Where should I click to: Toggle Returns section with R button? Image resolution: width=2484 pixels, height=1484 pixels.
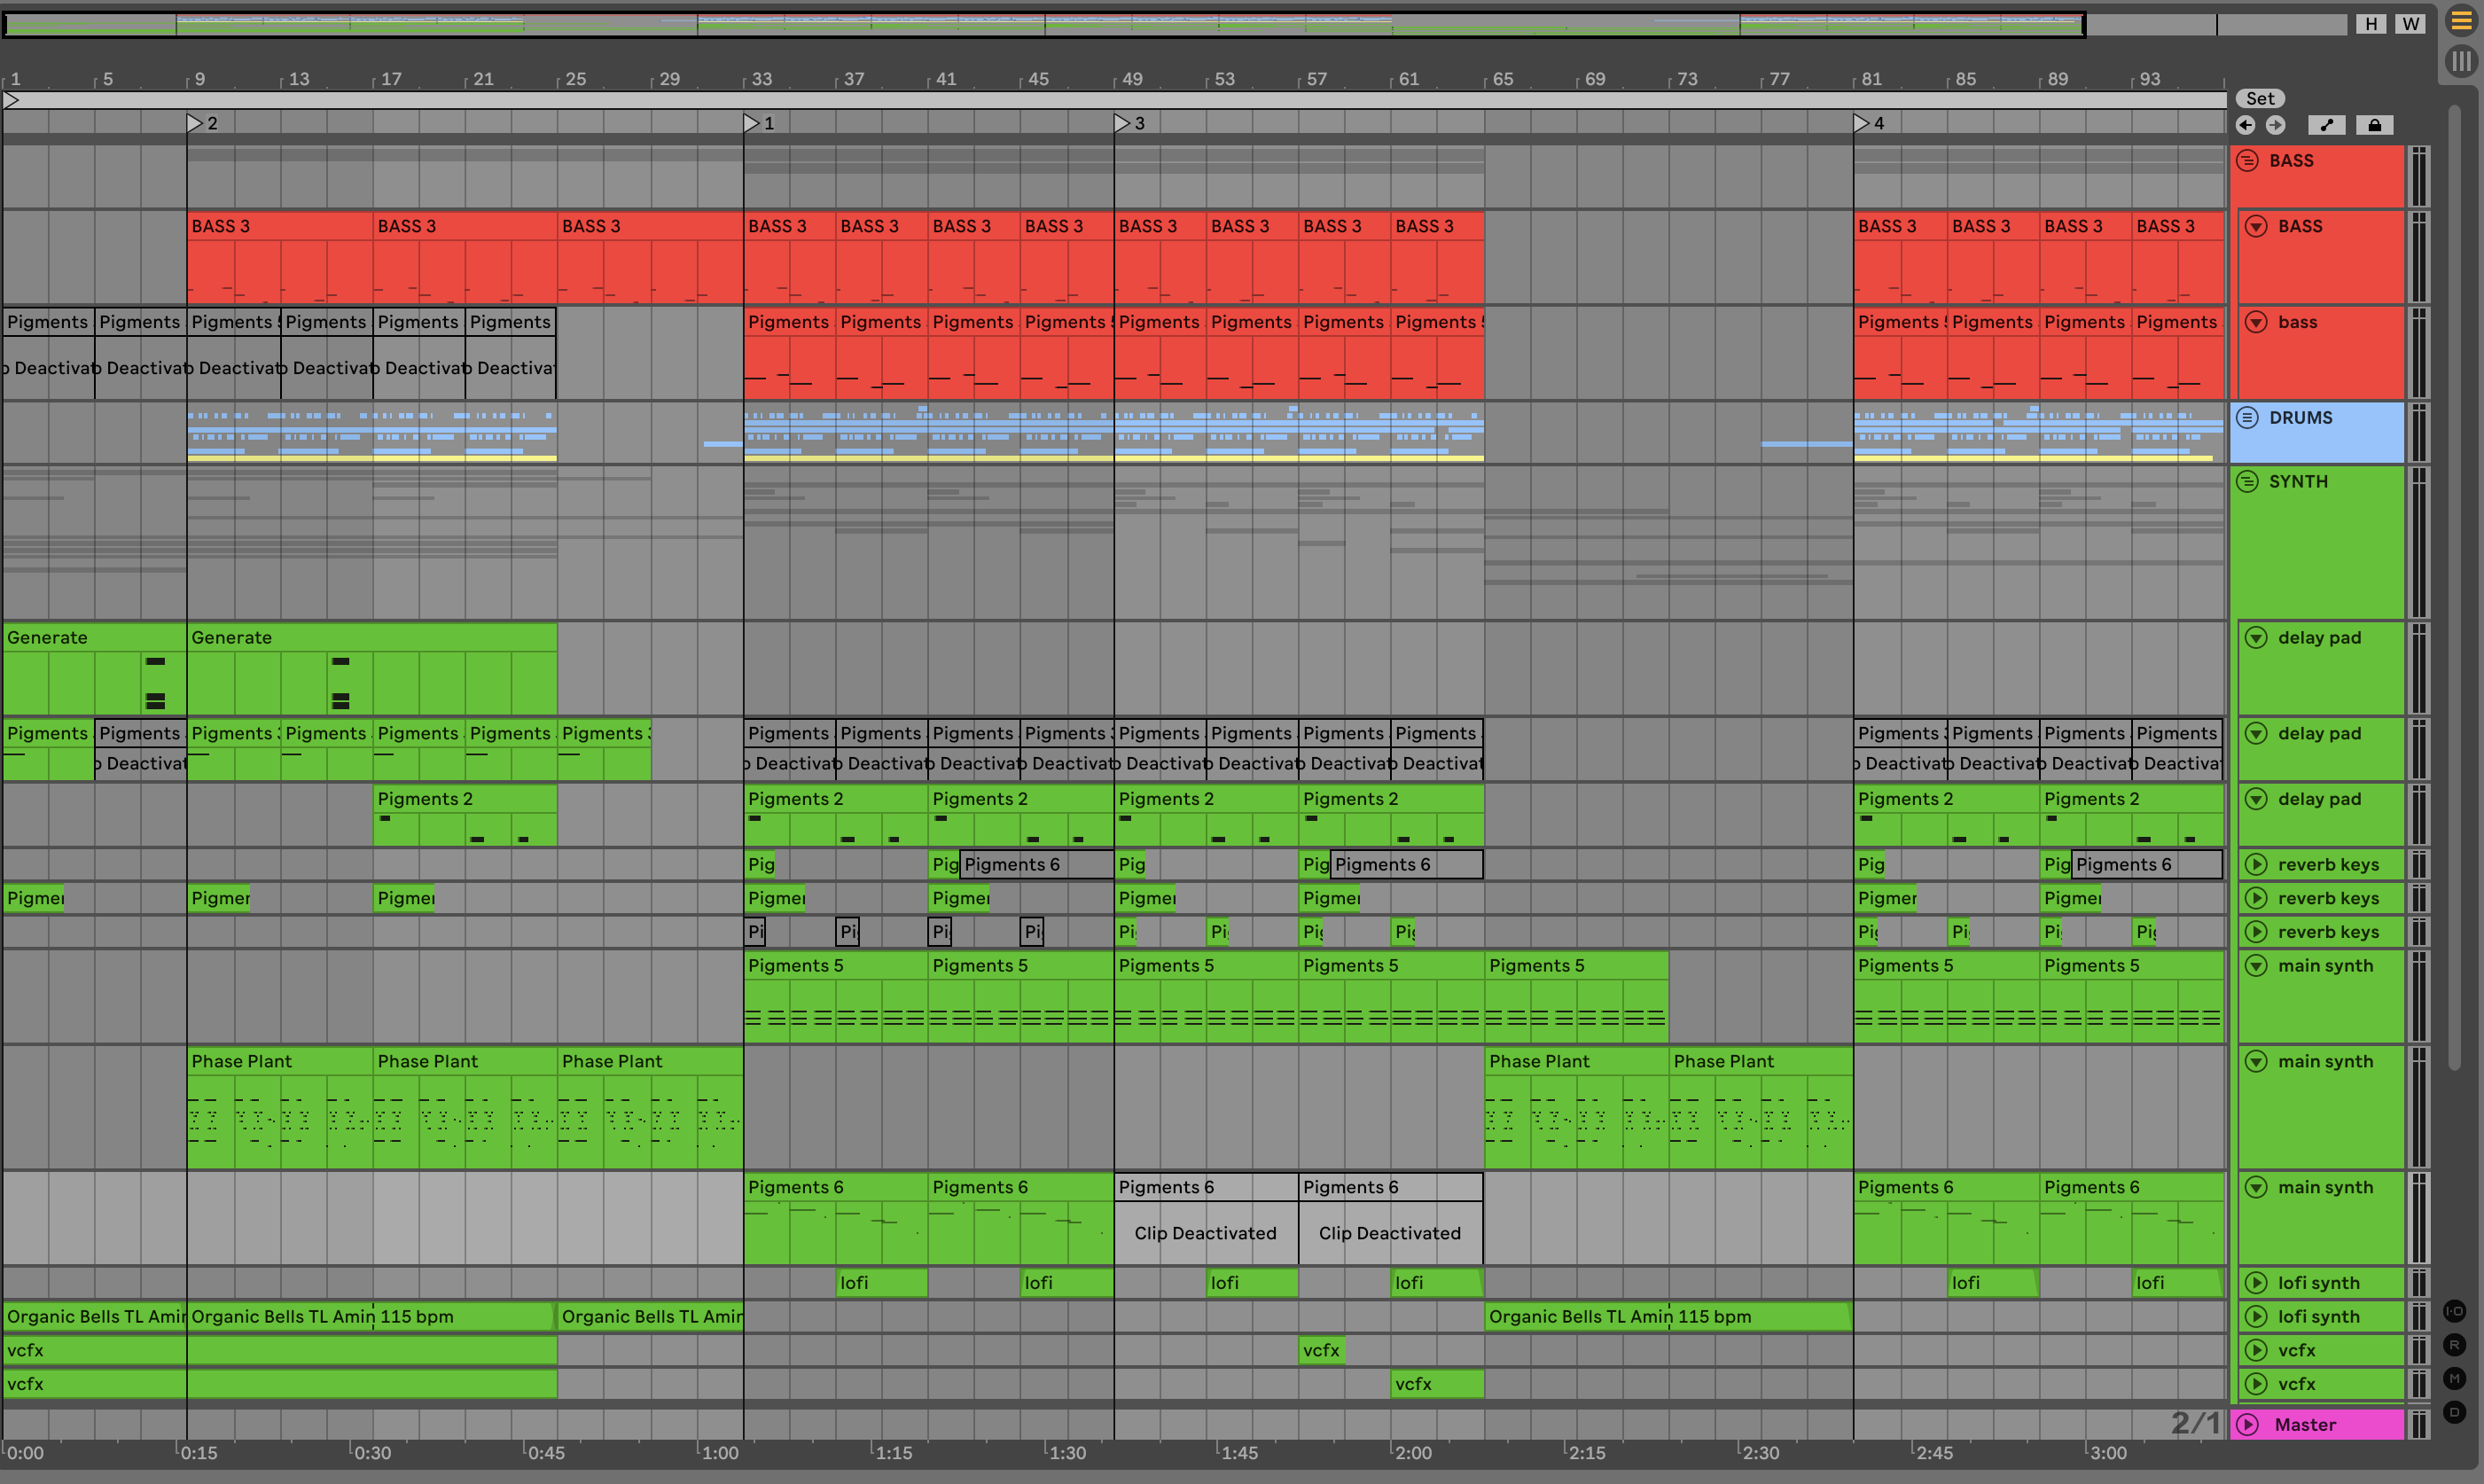click(x=2454, y=1345)
